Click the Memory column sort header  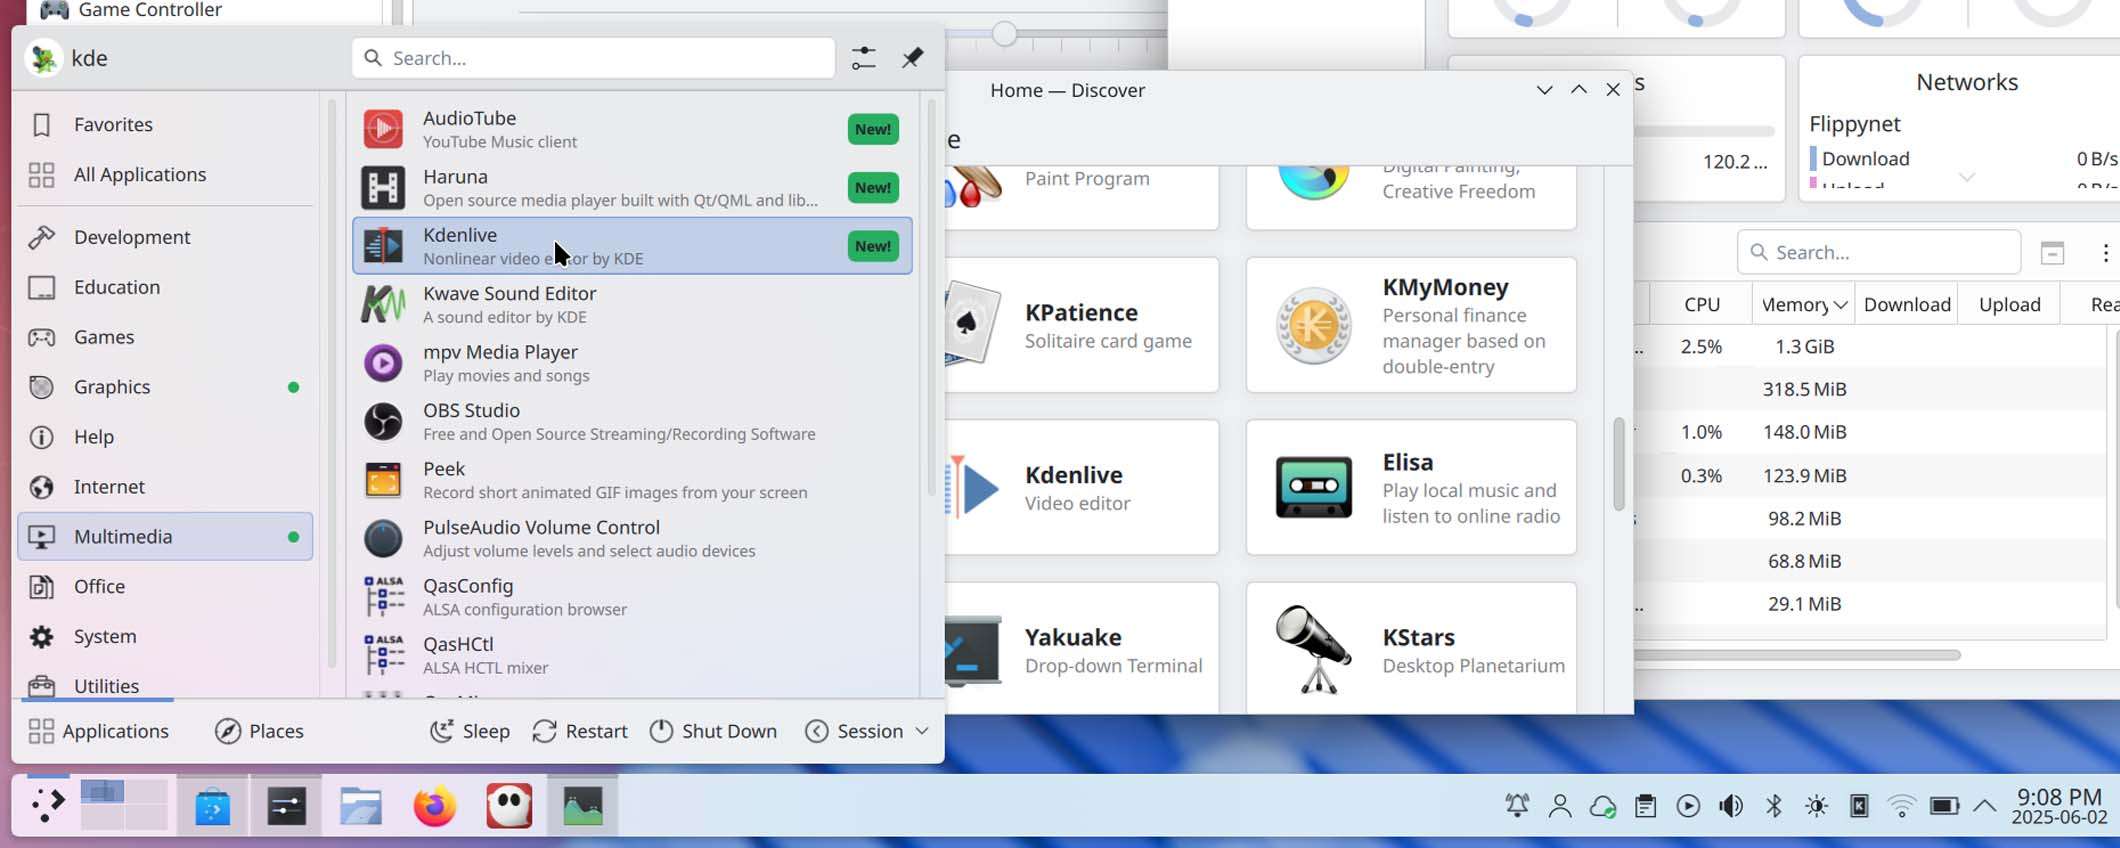[x=1802, y=305]
